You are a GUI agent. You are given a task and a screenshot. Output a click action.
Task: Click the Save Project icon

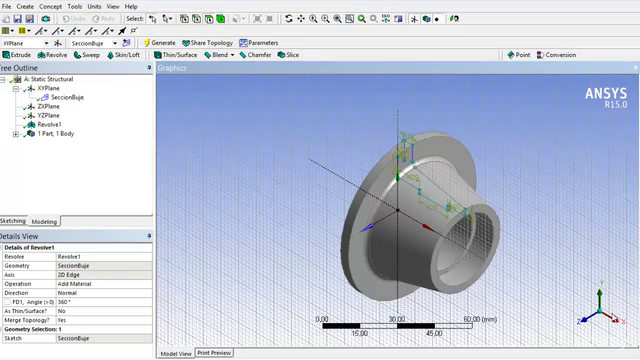(x=17, y=19)
